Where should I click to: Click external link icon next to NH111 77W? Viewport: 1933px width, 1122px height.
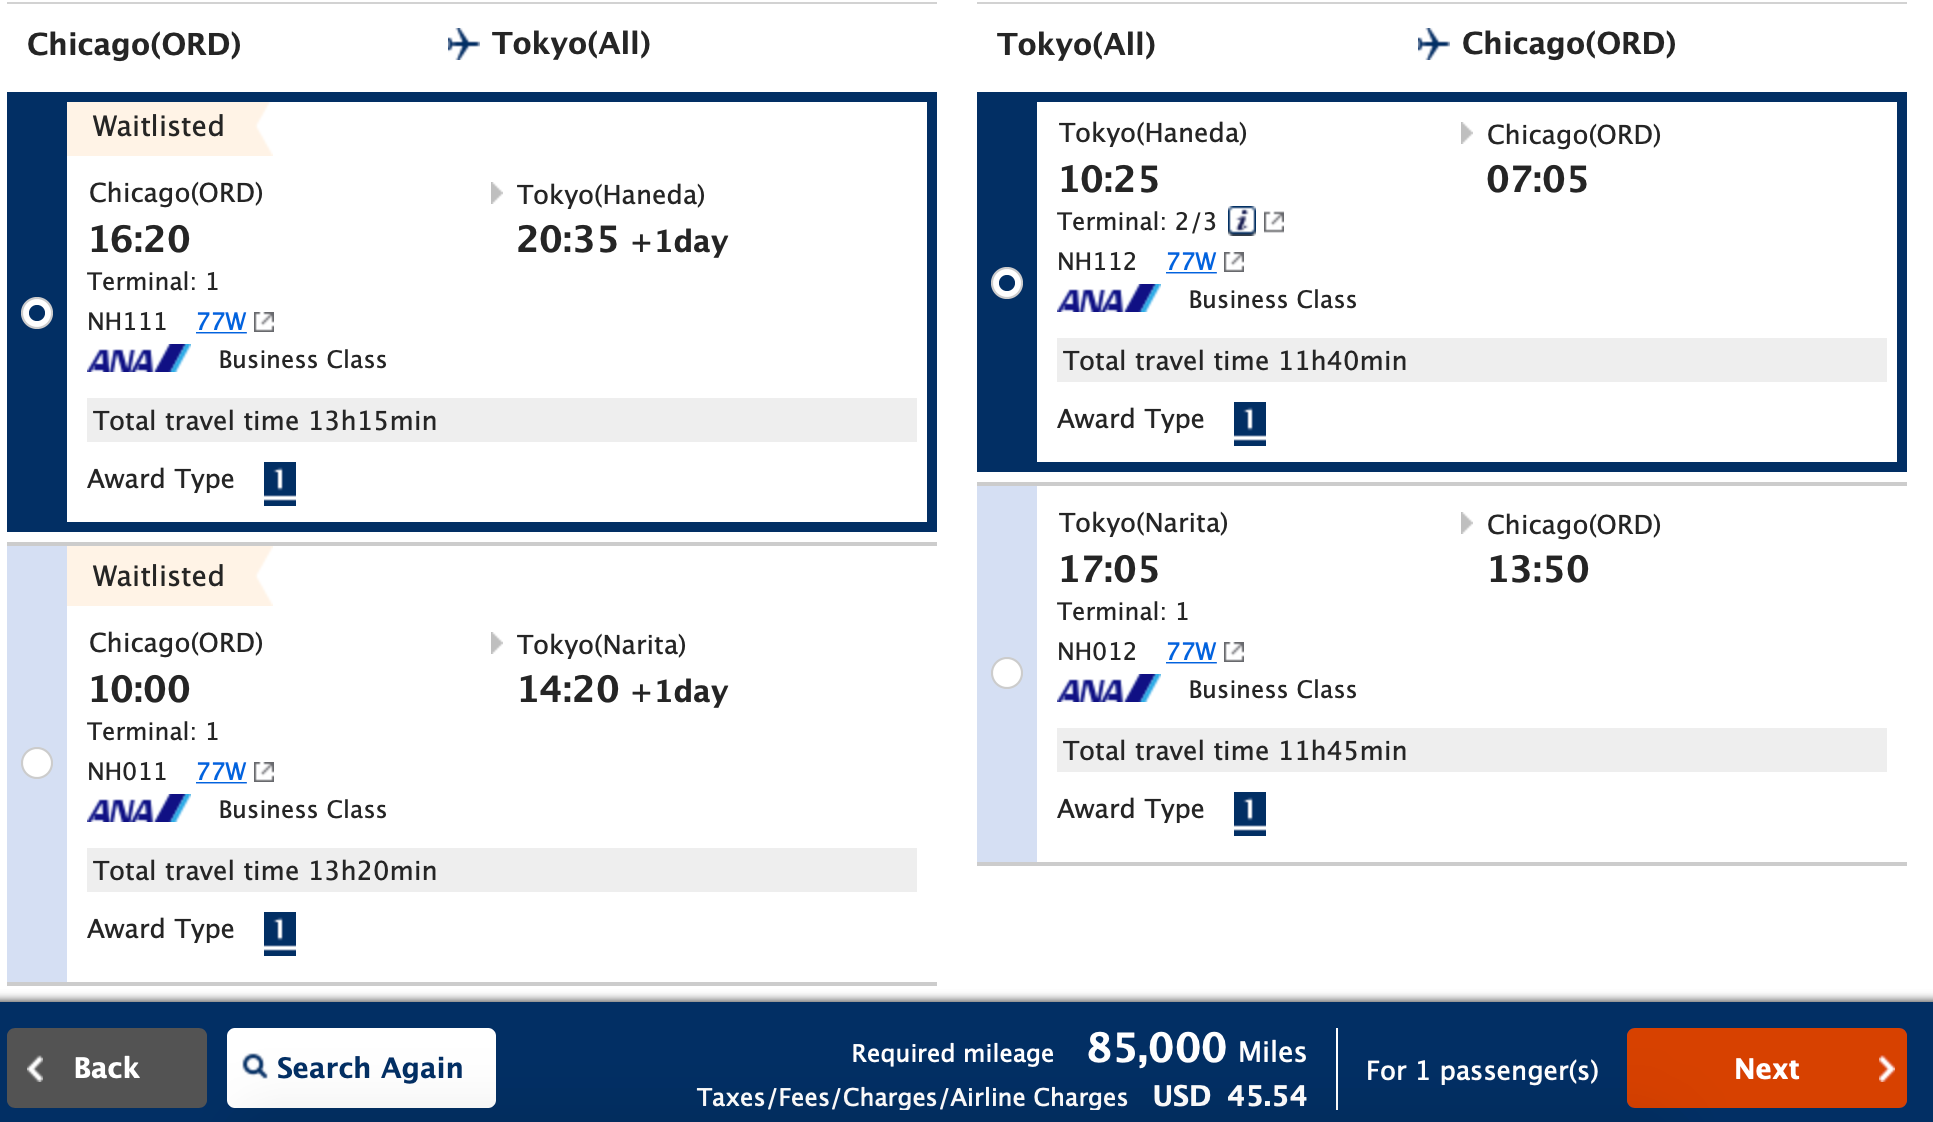pos(264,322)
